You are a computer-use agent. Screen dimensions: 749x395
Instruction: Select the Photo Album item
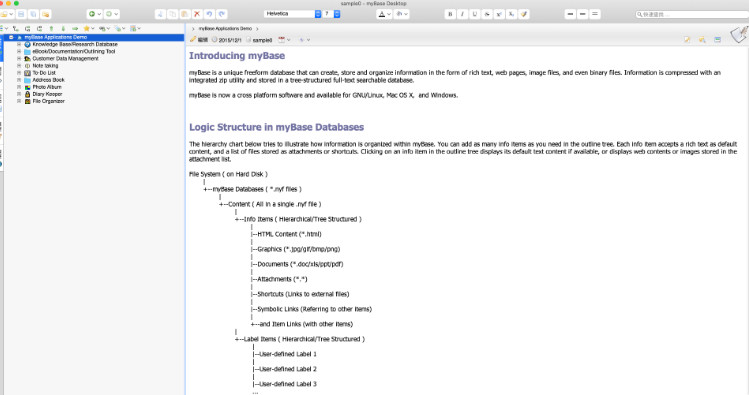coord(47,87)
